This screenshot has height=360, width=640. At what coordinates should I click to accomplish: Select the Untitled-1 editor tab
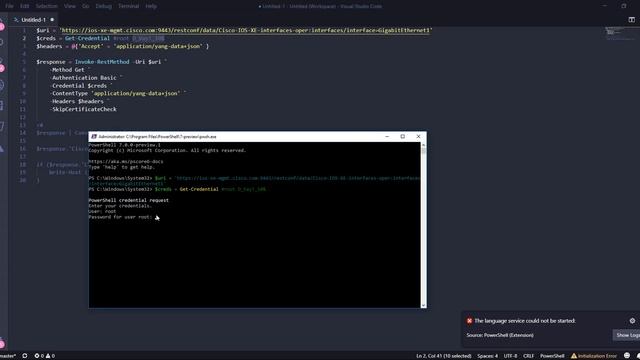(33, 20)
